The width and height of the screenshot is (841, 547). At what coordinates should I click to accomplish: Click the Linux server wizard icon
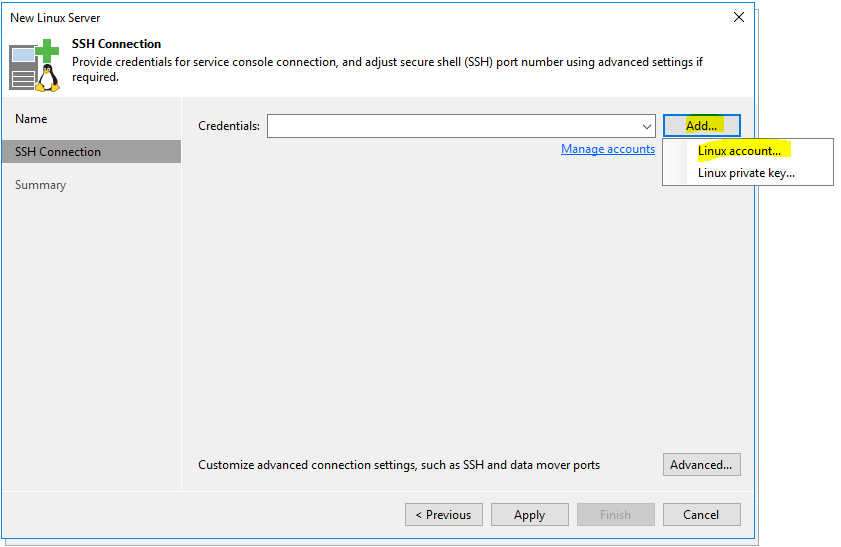pos(34,65)
